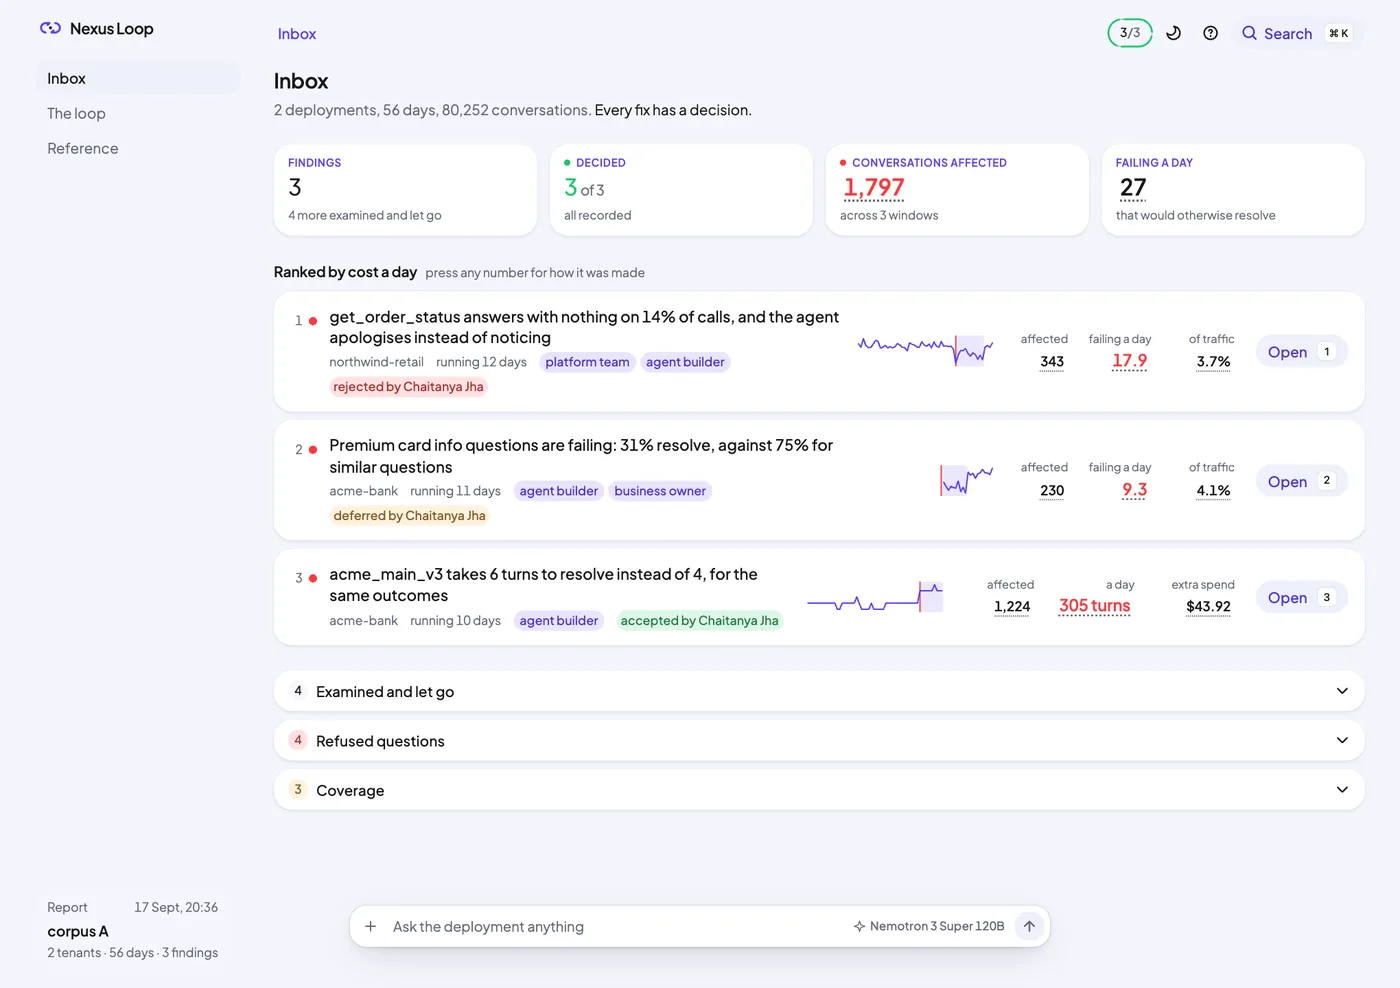Click the sparkline chart for get_order_status
Screen dimensions: 1400x988
coord(925,350)
